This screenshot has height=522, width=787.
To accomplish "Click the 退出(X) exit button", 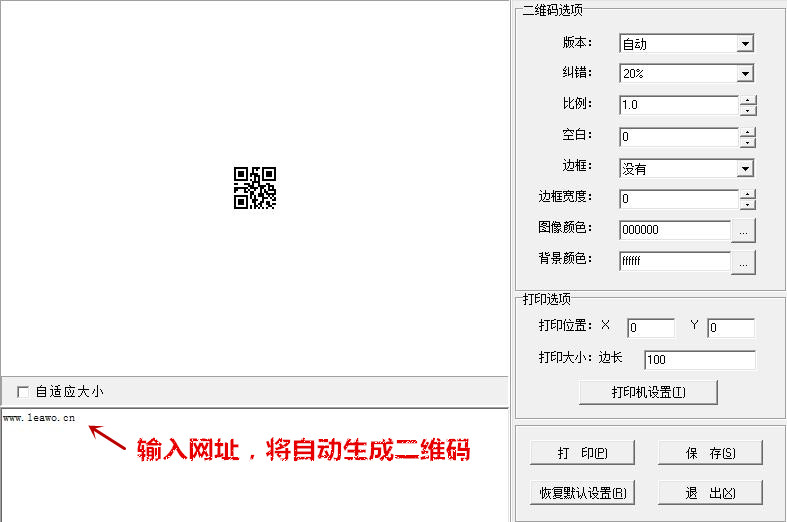I will click(710, 493).
